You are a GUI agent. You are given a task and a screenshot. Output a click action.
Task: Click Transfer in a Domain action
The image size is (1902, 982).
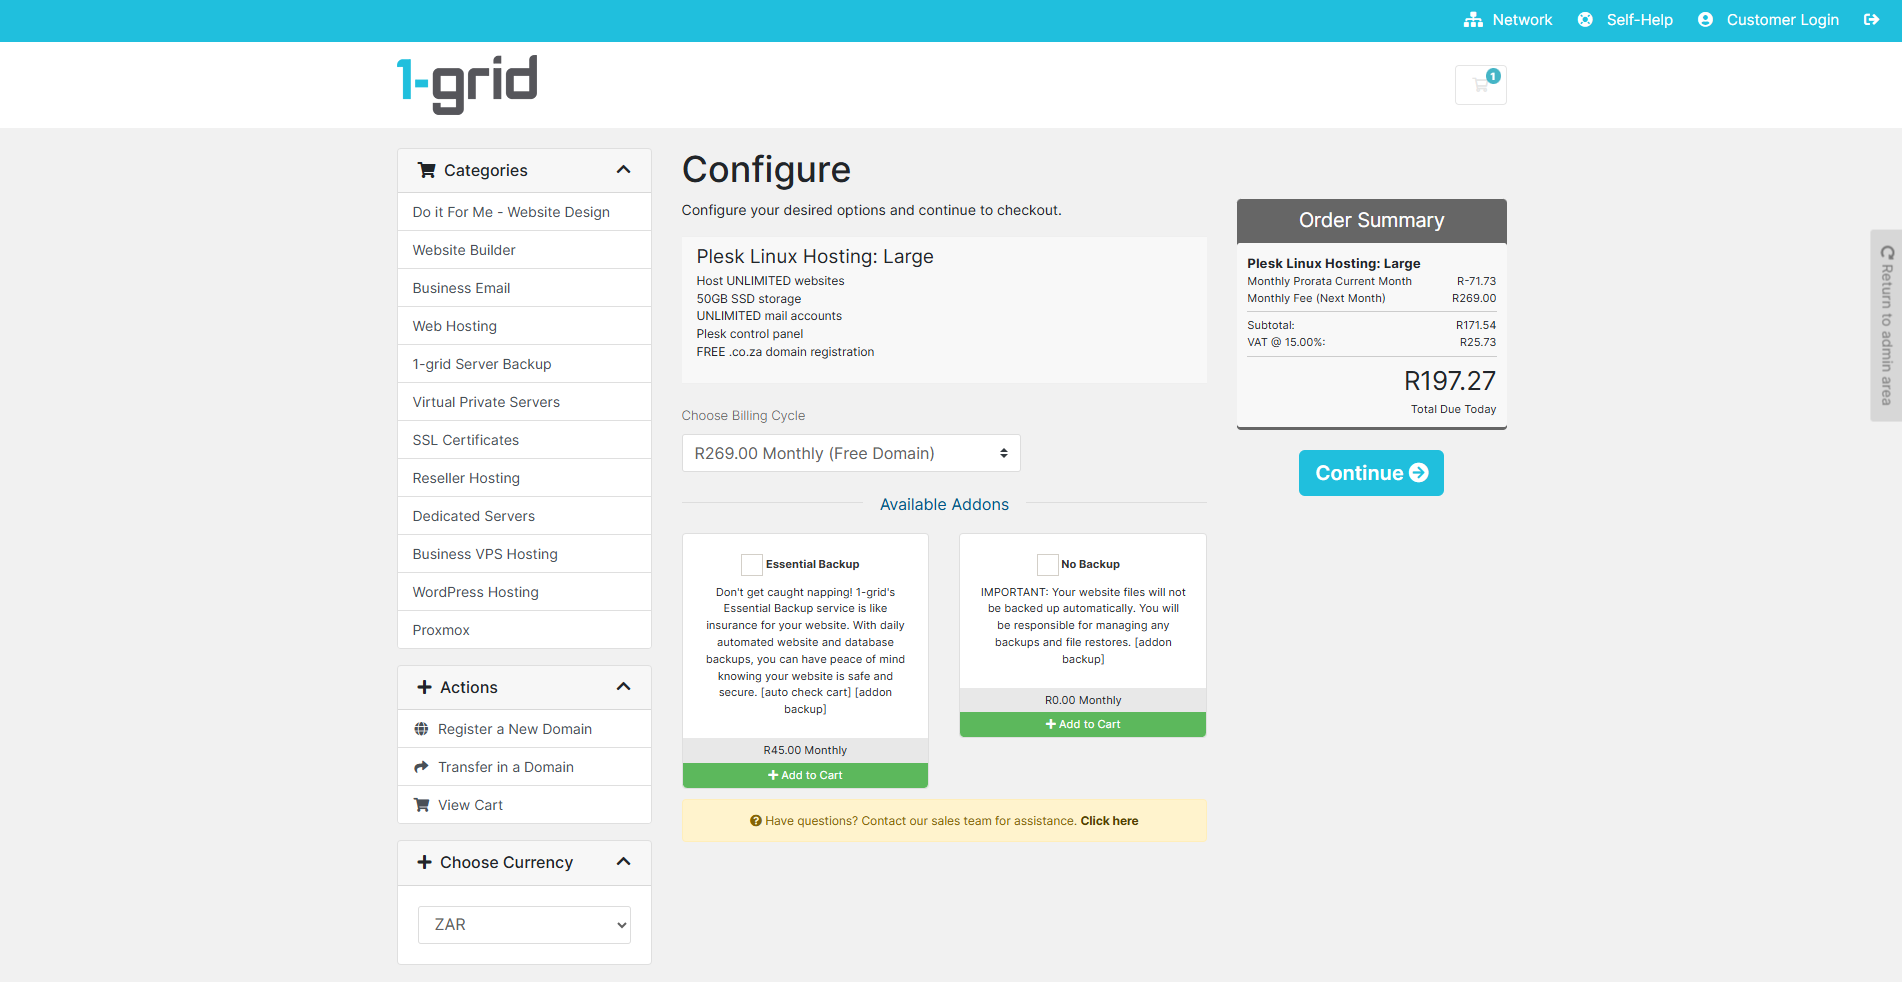524,767
